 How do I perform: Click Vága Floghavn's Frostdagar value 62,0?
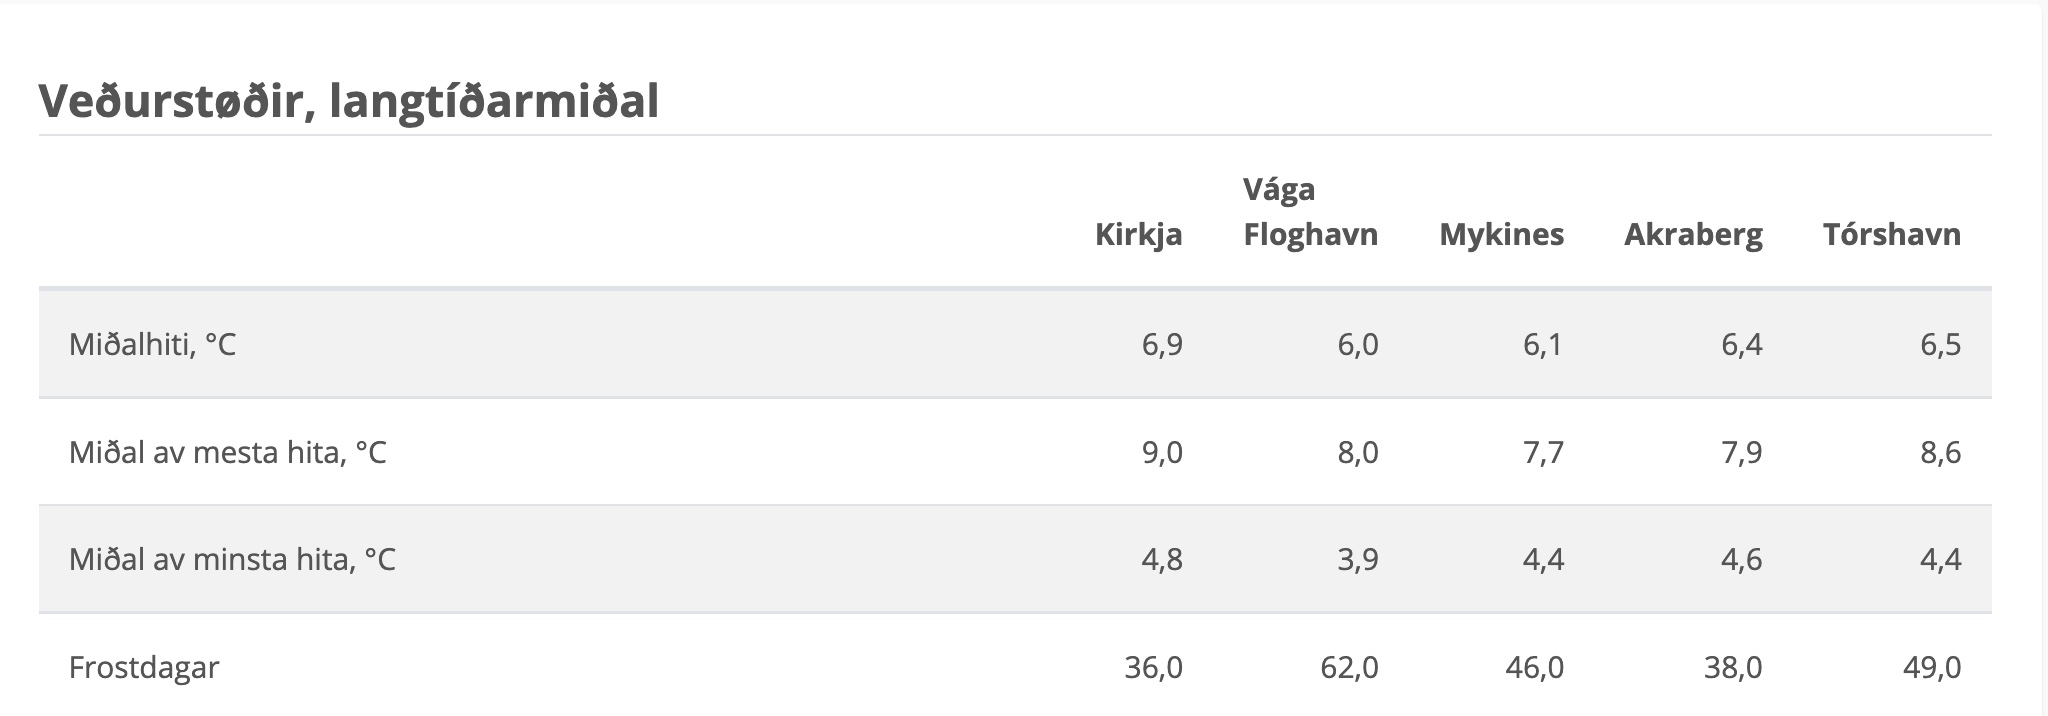tap(1349, 668)
